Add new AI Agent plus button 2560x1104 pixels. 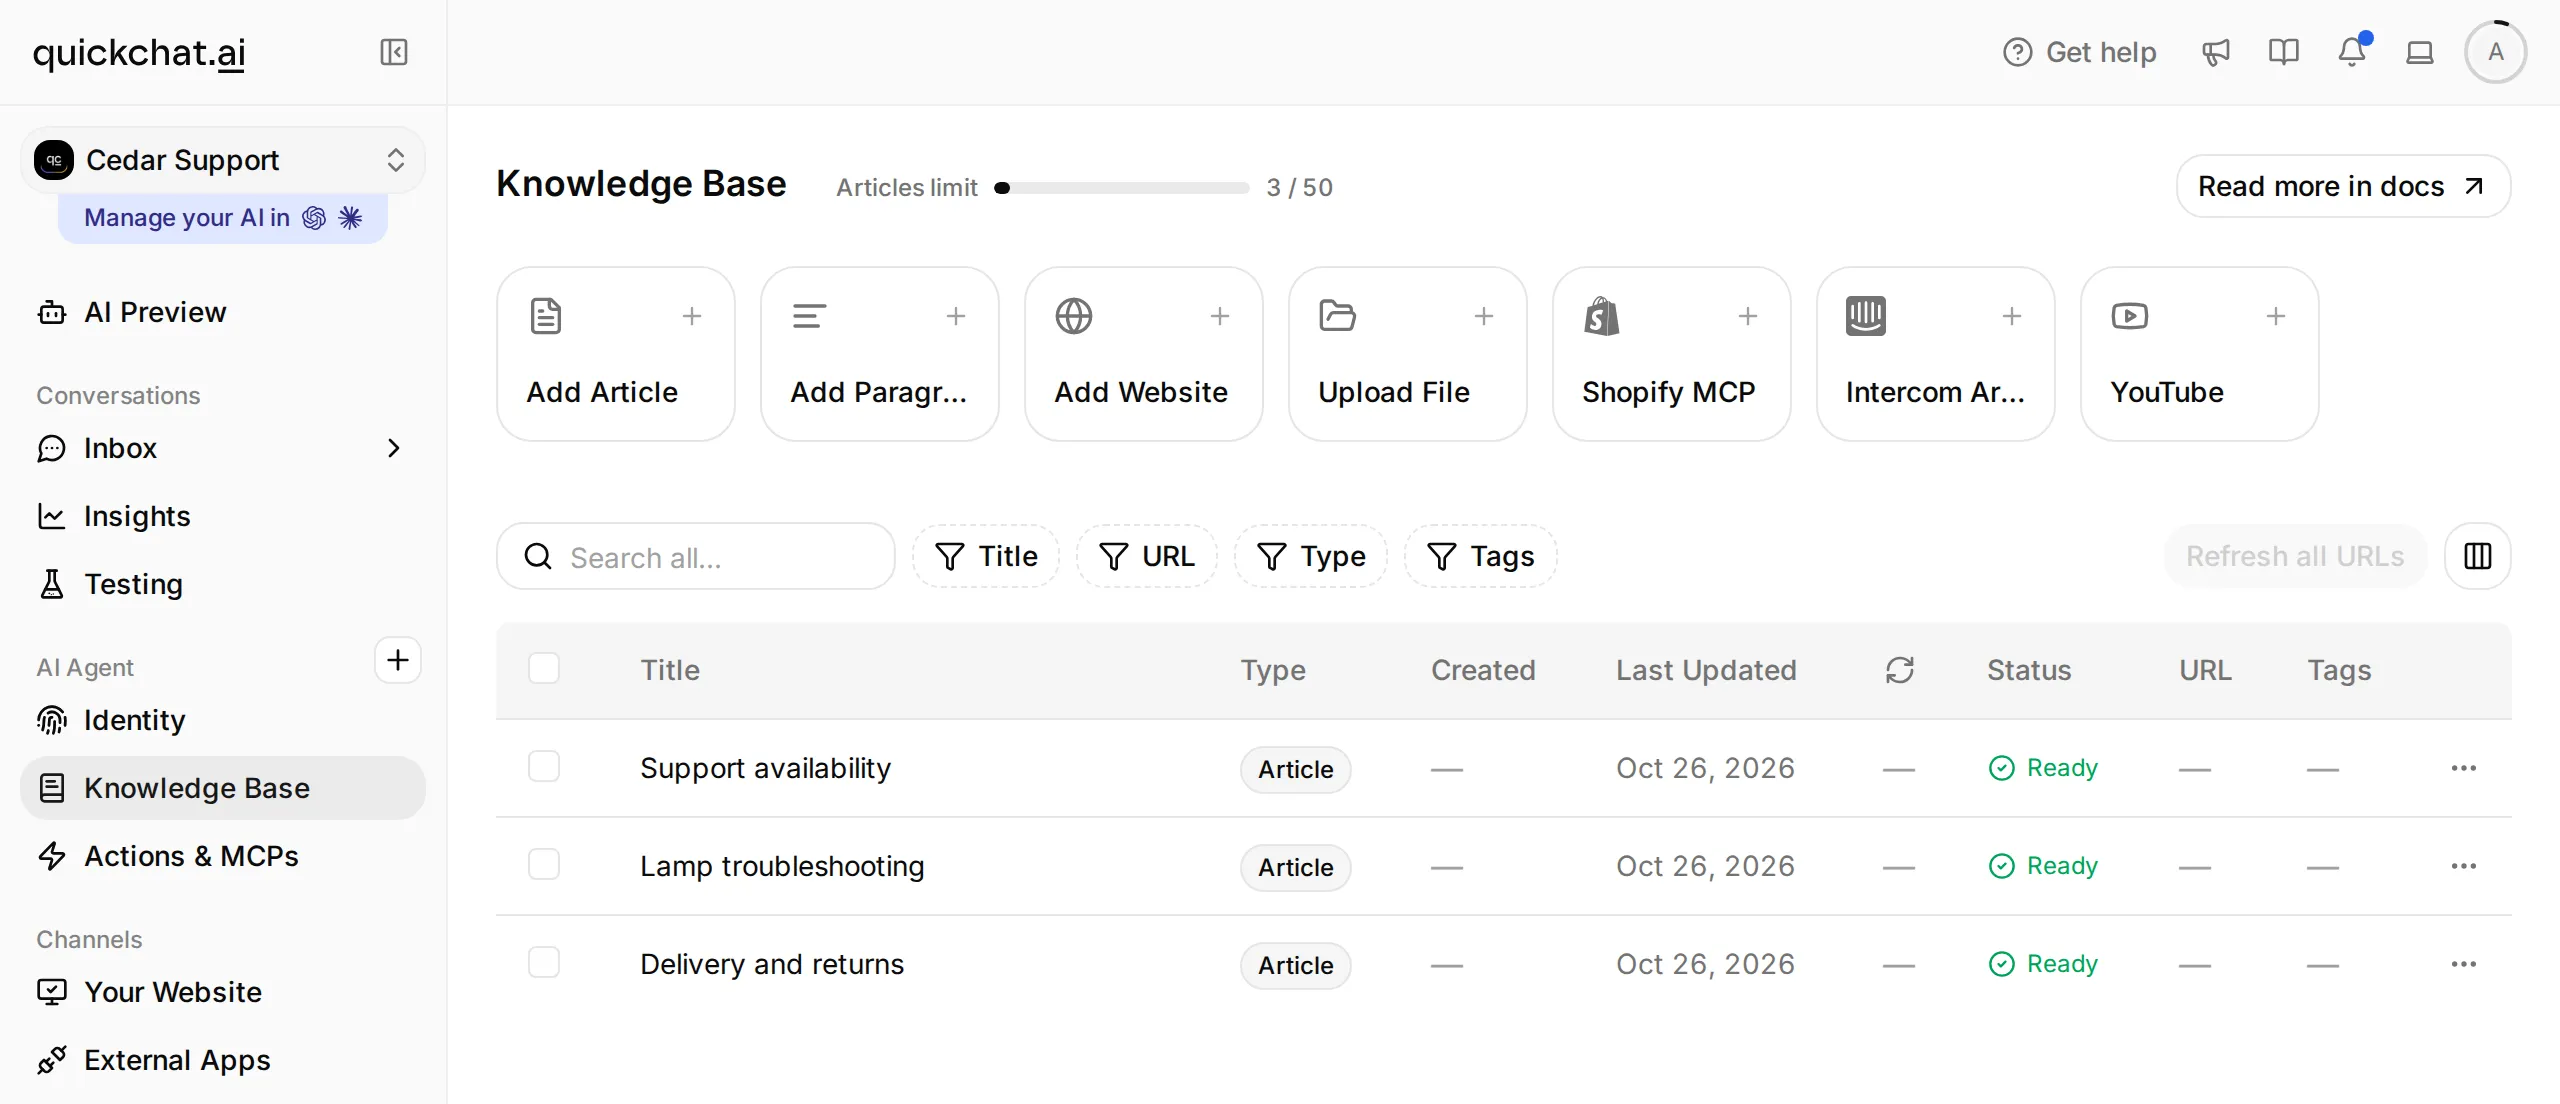tap(398, 660)
